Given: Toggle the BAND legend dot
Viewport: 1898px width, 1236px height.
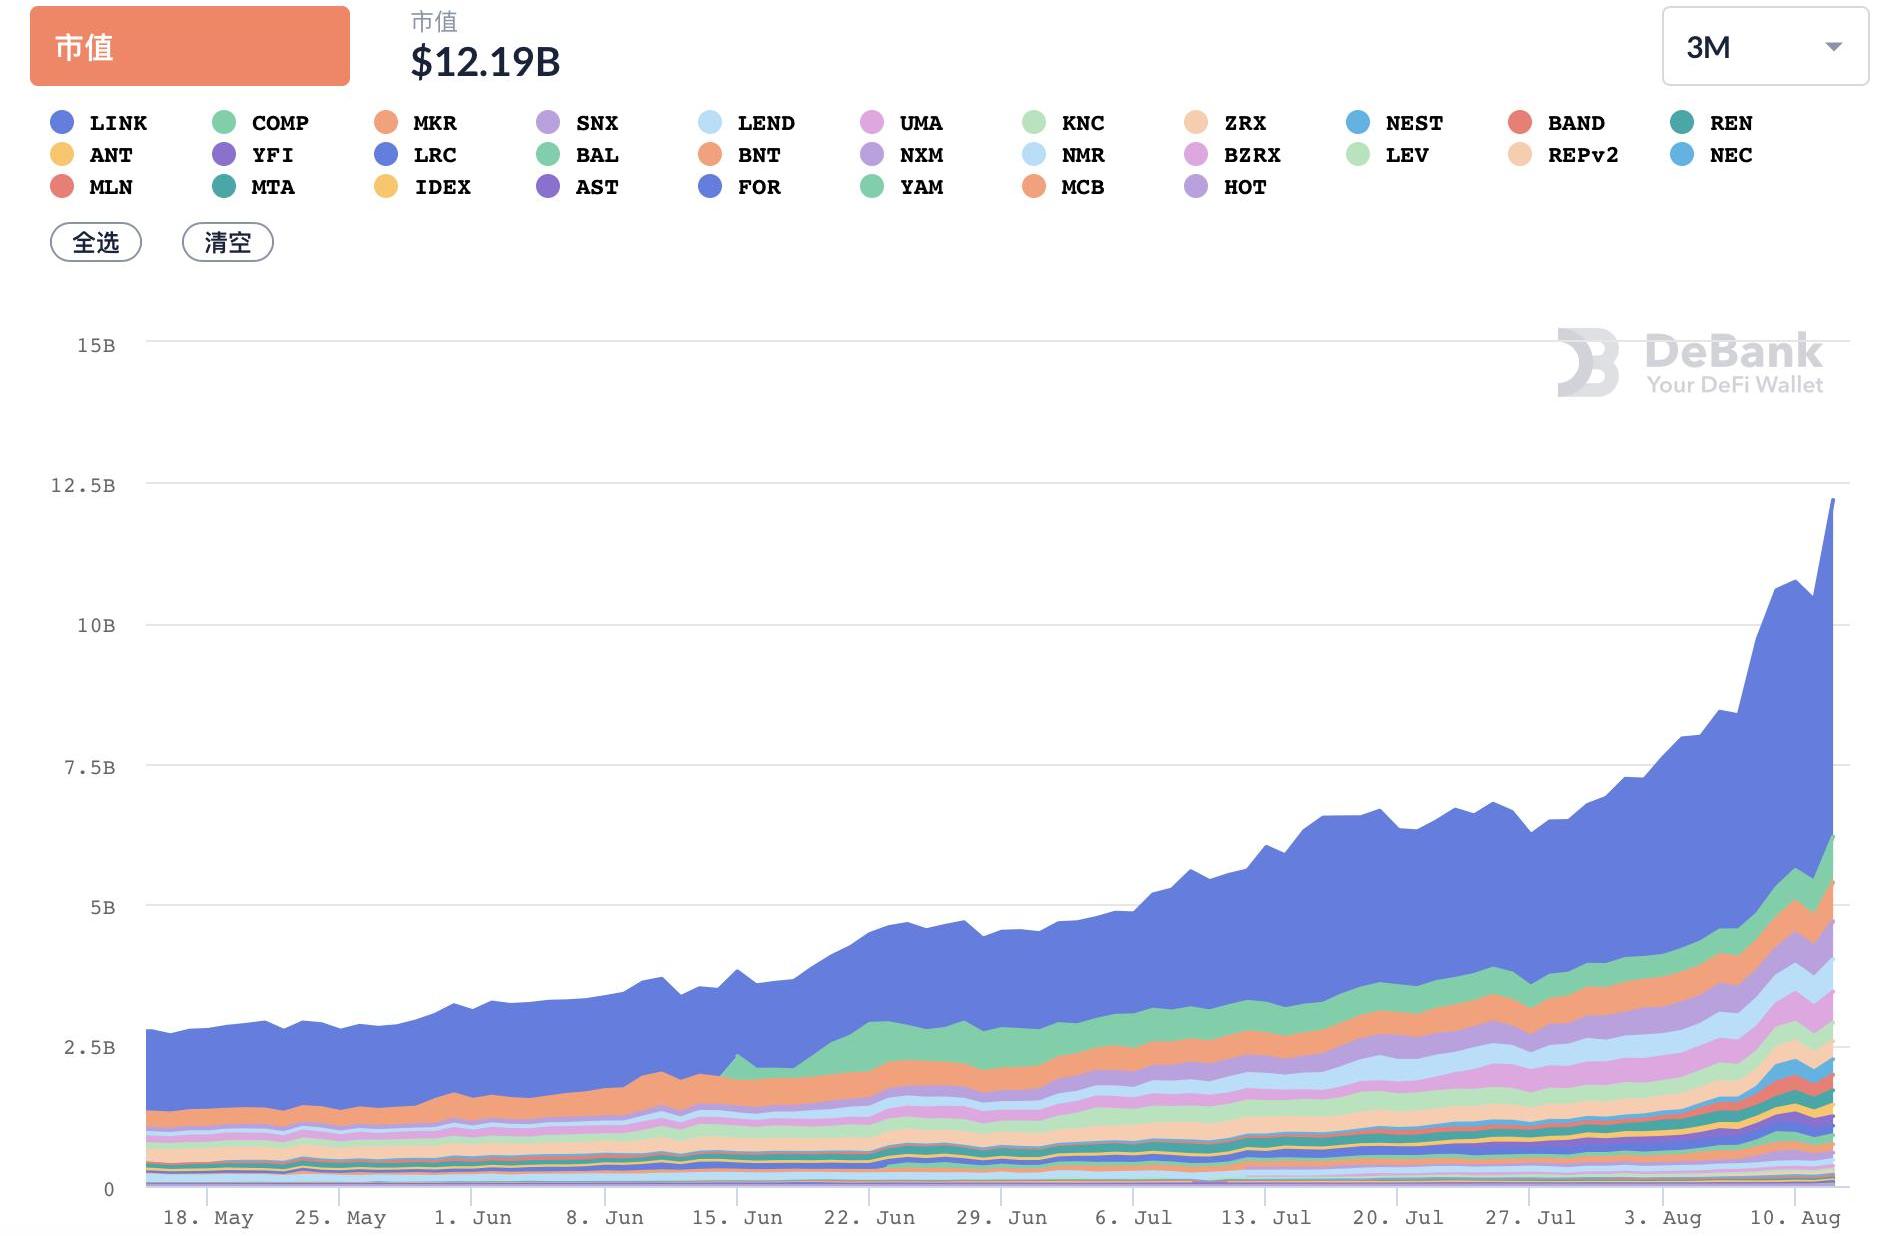Looking at the screenshot, I should pyautogui.click(x=1520, y=123).
